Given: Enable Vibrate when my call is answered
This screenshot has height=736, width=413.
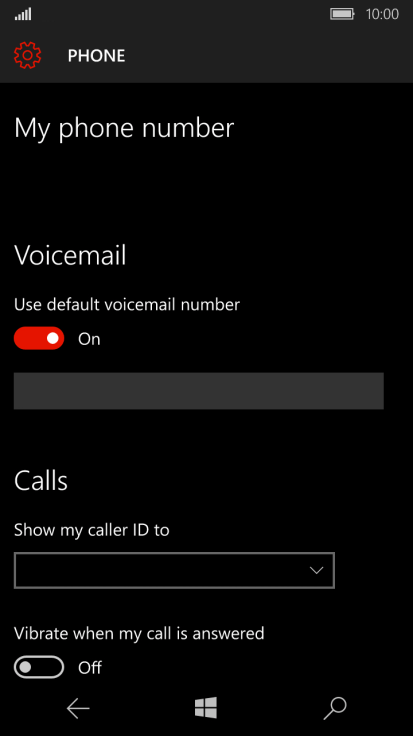Looking at the screenshot, I should (39, 667).
